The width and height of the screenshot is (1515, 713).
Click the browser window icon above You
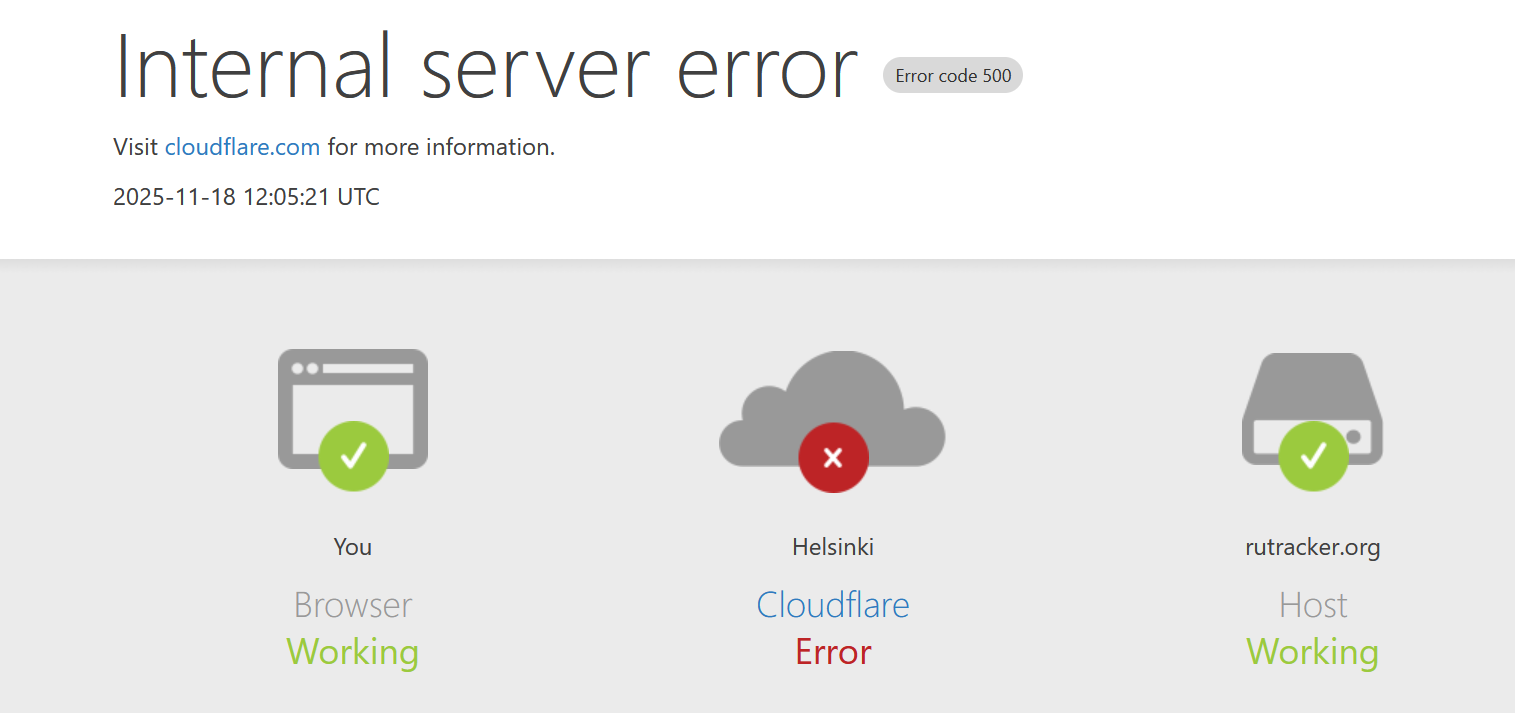(x=353, y=409)
